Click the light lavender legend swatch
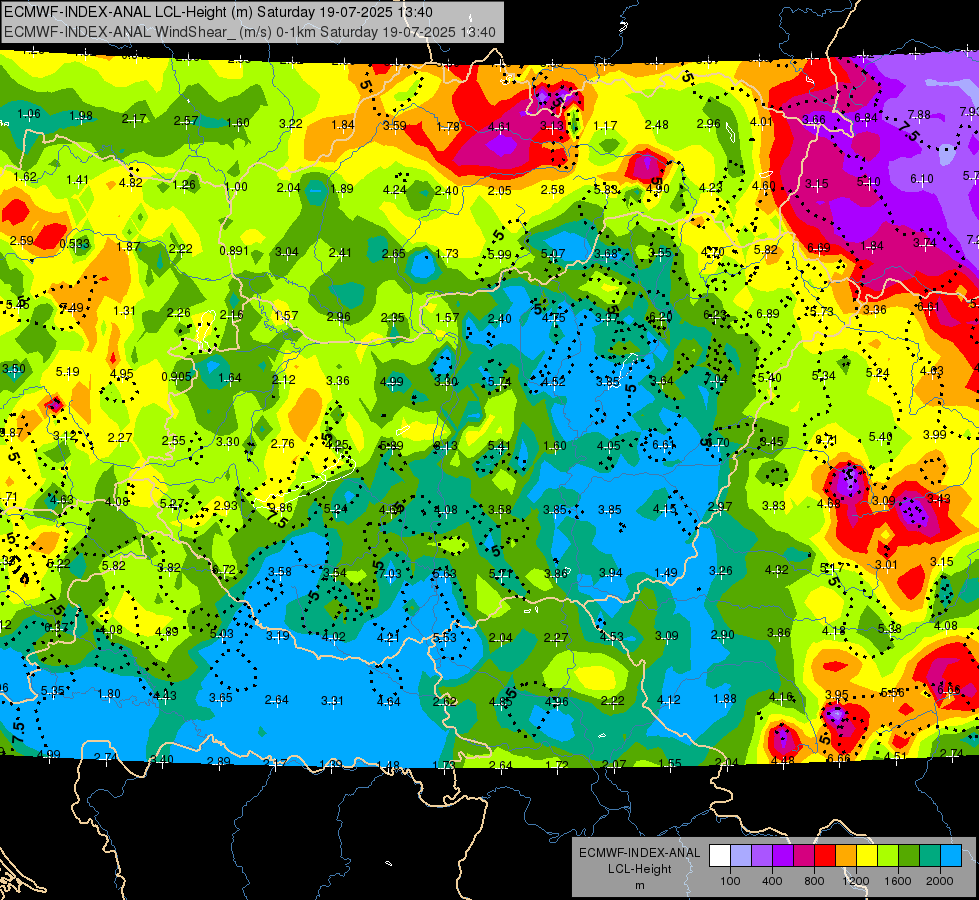 tap(741, 855)
